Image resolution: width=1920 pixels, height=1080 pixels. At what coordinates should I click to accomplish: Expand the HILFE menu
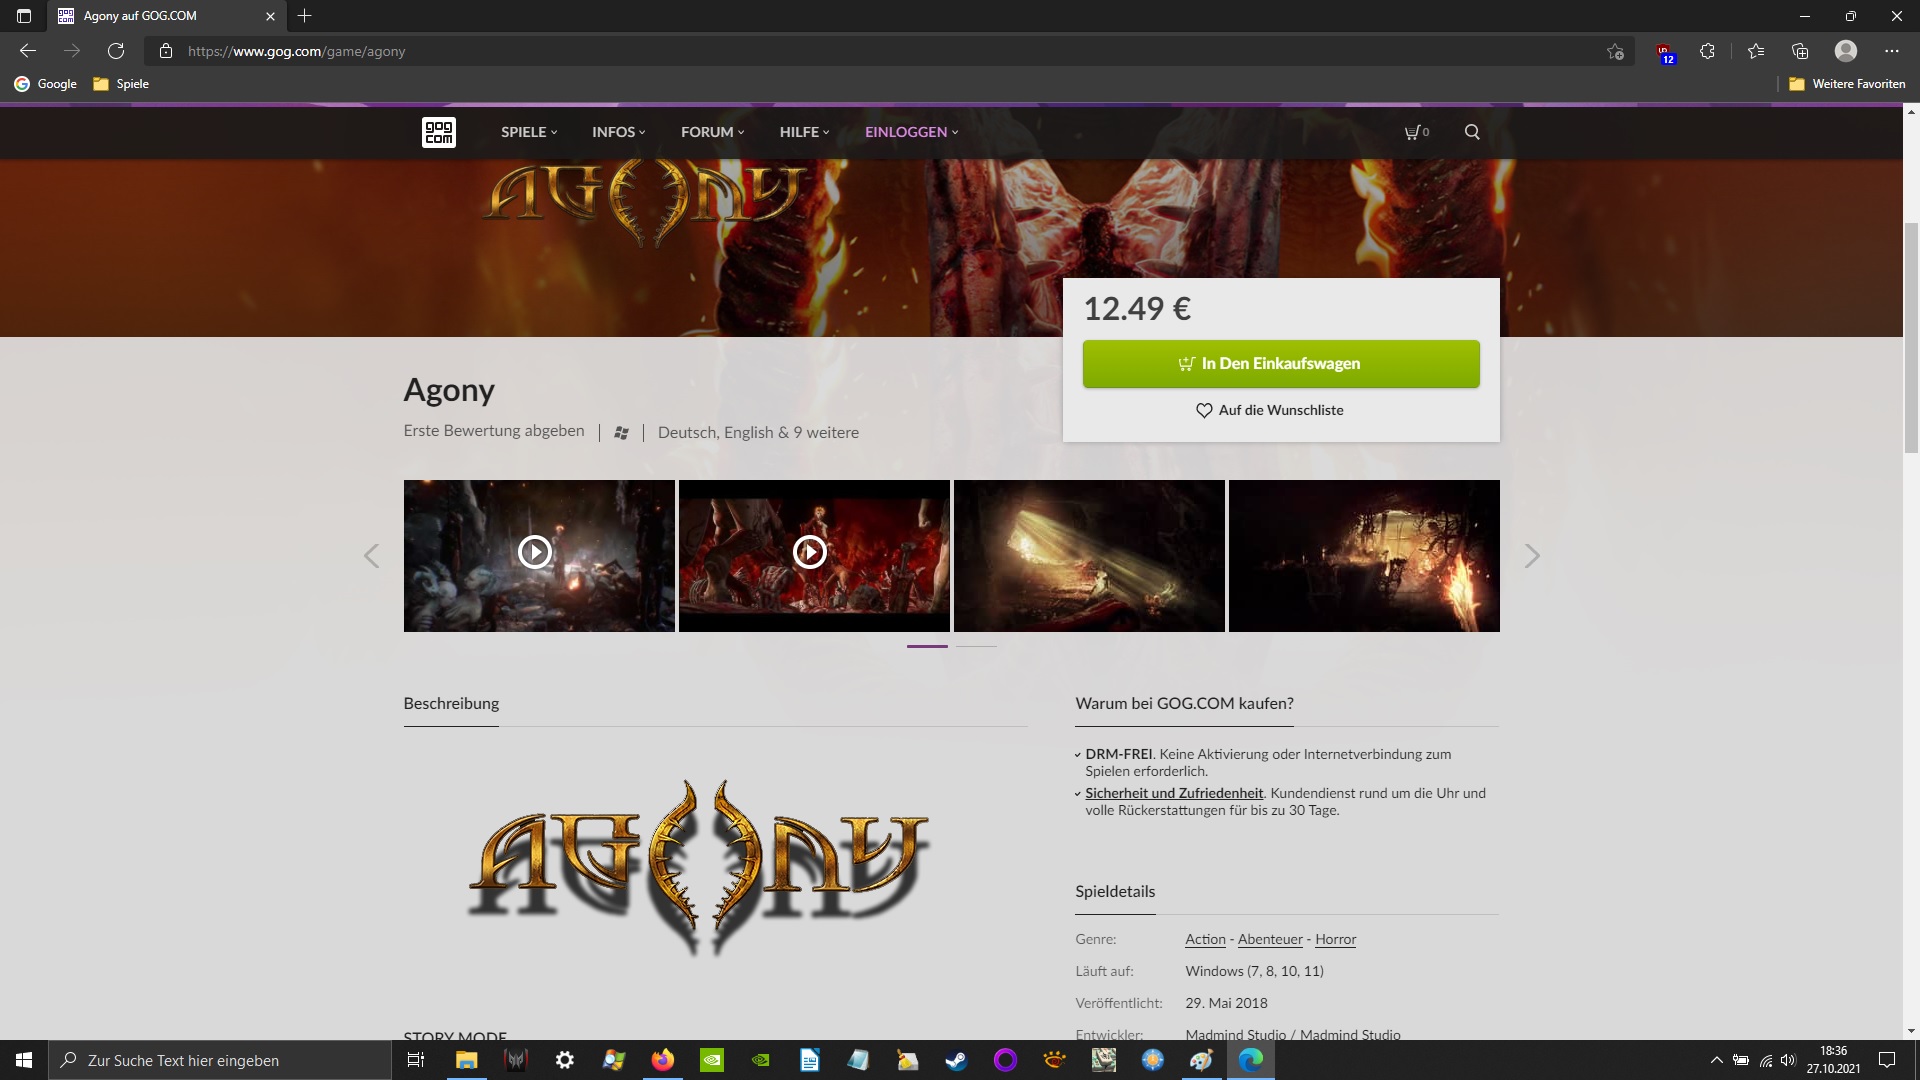point(805,132)
